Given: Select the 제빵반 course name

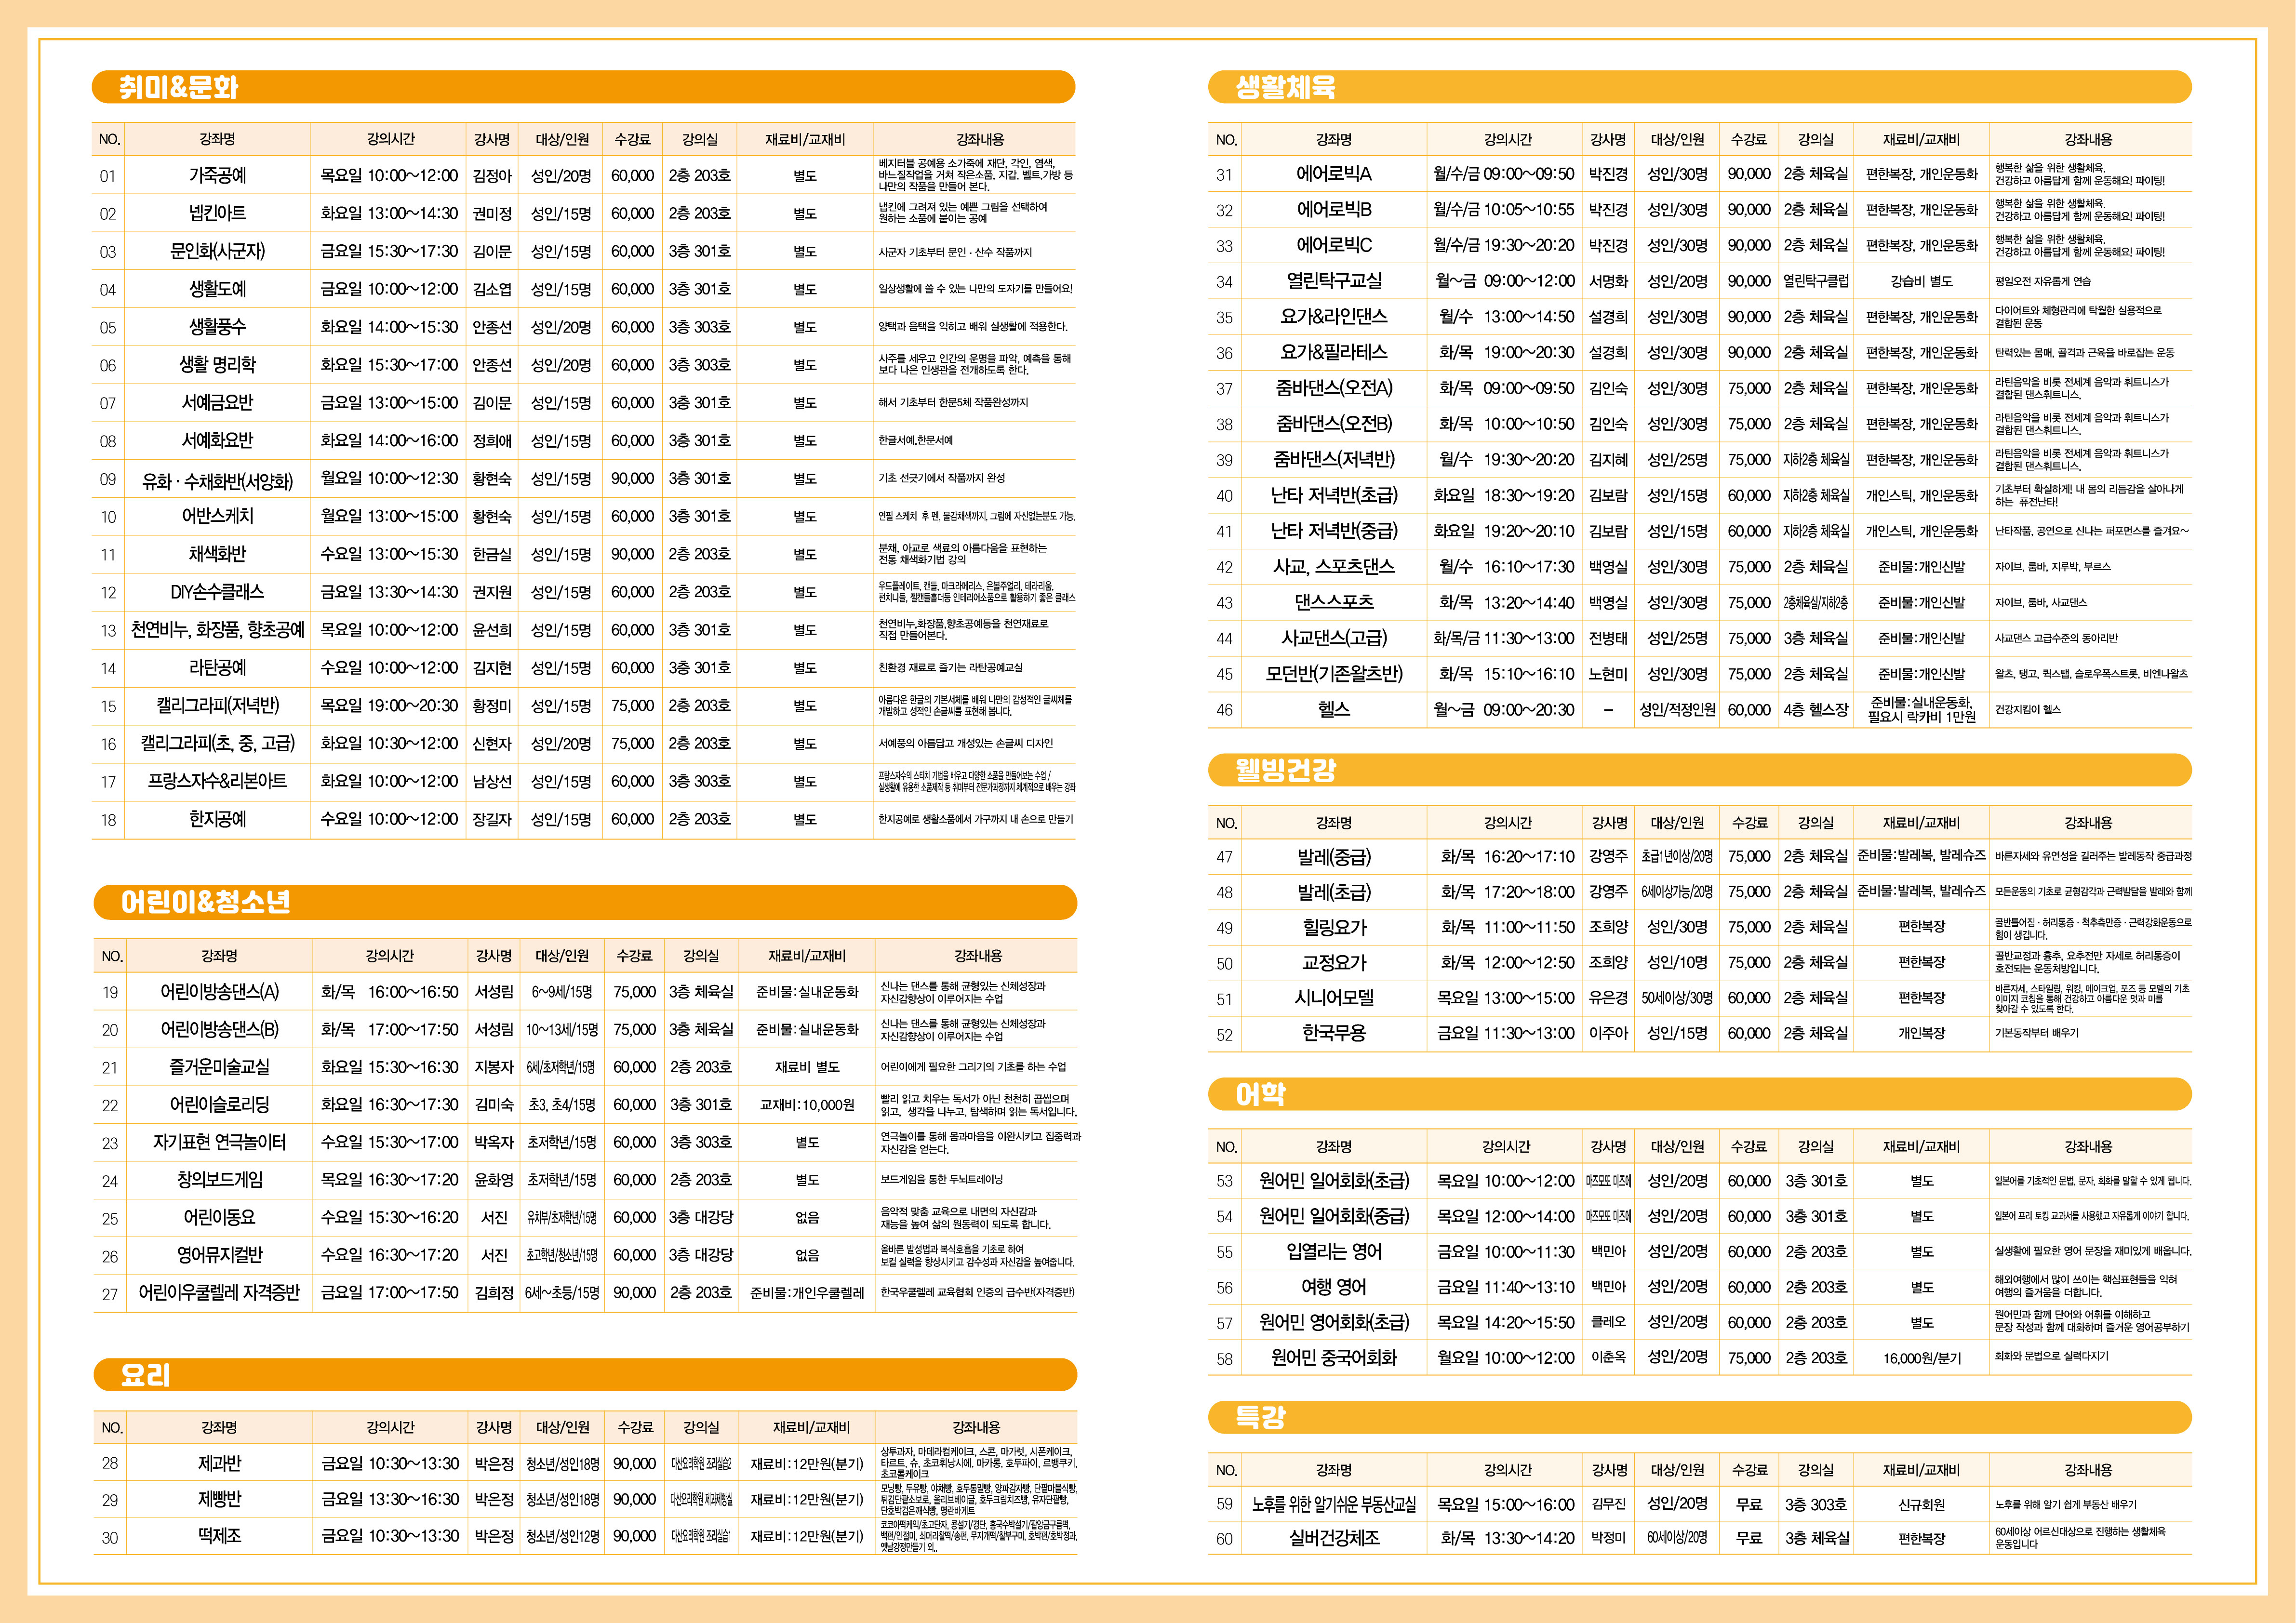Looking at the screenshot, I should pyautogui.click(x=219, y=1500).
